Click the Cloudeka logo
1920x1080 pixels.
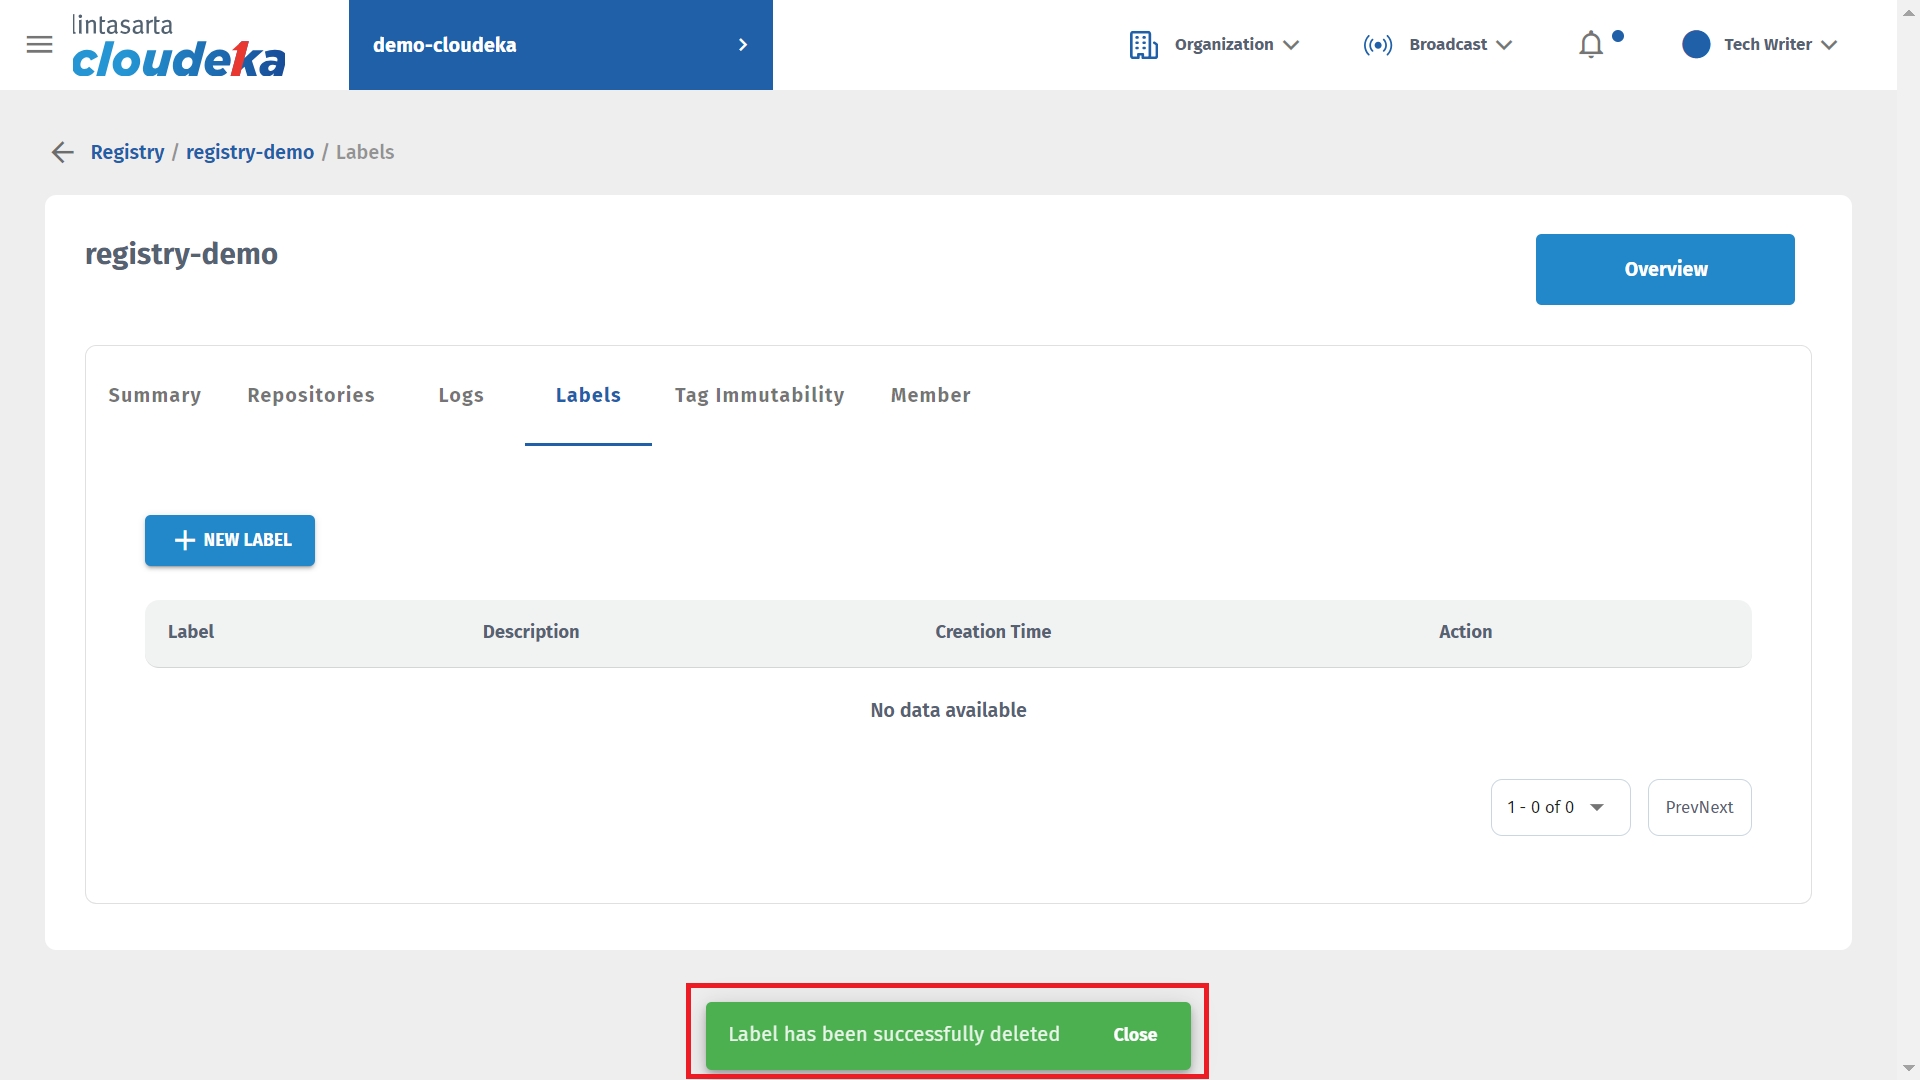coord(178,47)
